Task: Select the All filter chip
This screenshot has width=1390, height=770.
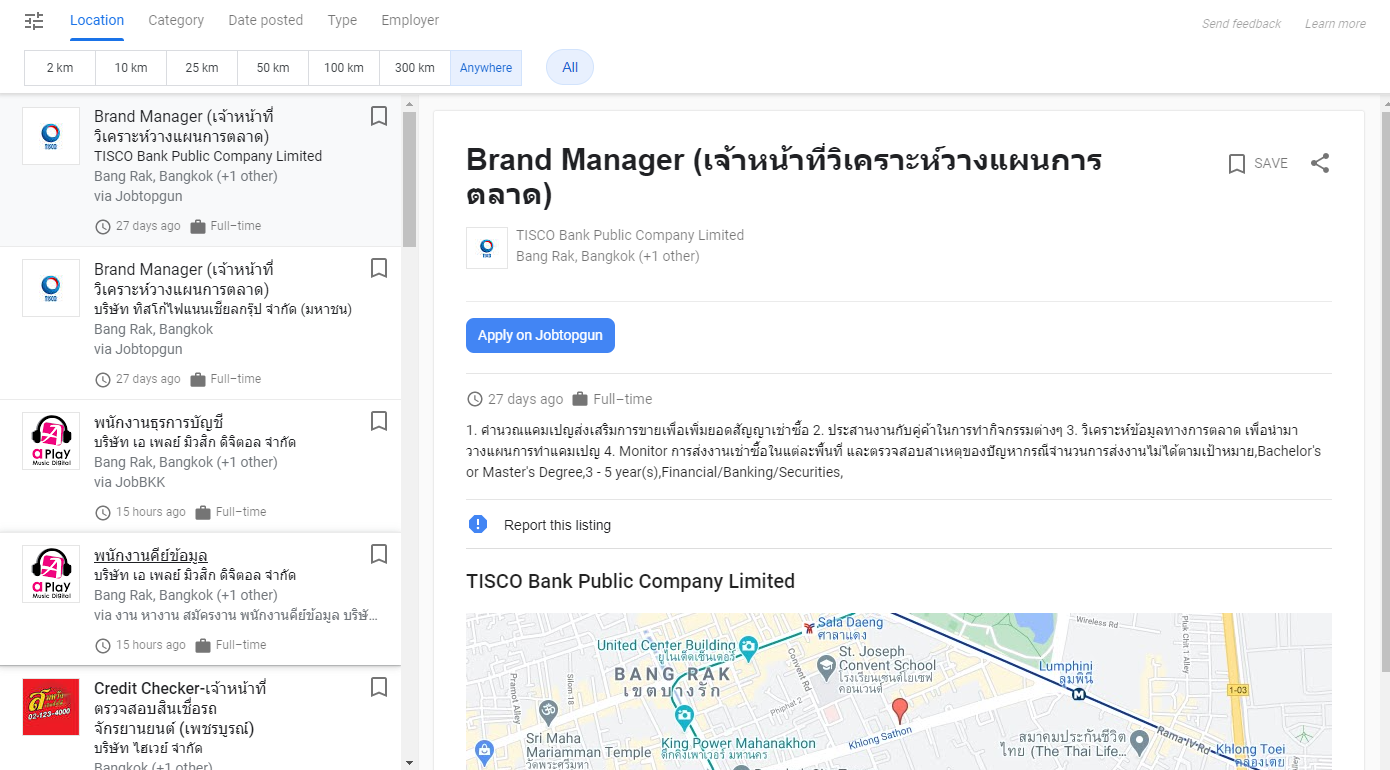Action: click(x=570, y=67)
